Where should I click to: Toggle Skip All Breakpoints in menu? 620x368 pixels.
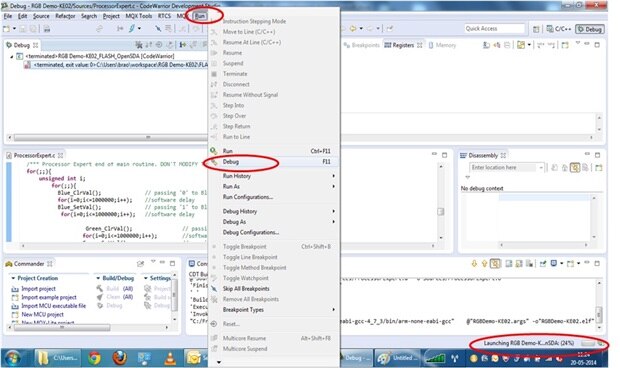273,289
